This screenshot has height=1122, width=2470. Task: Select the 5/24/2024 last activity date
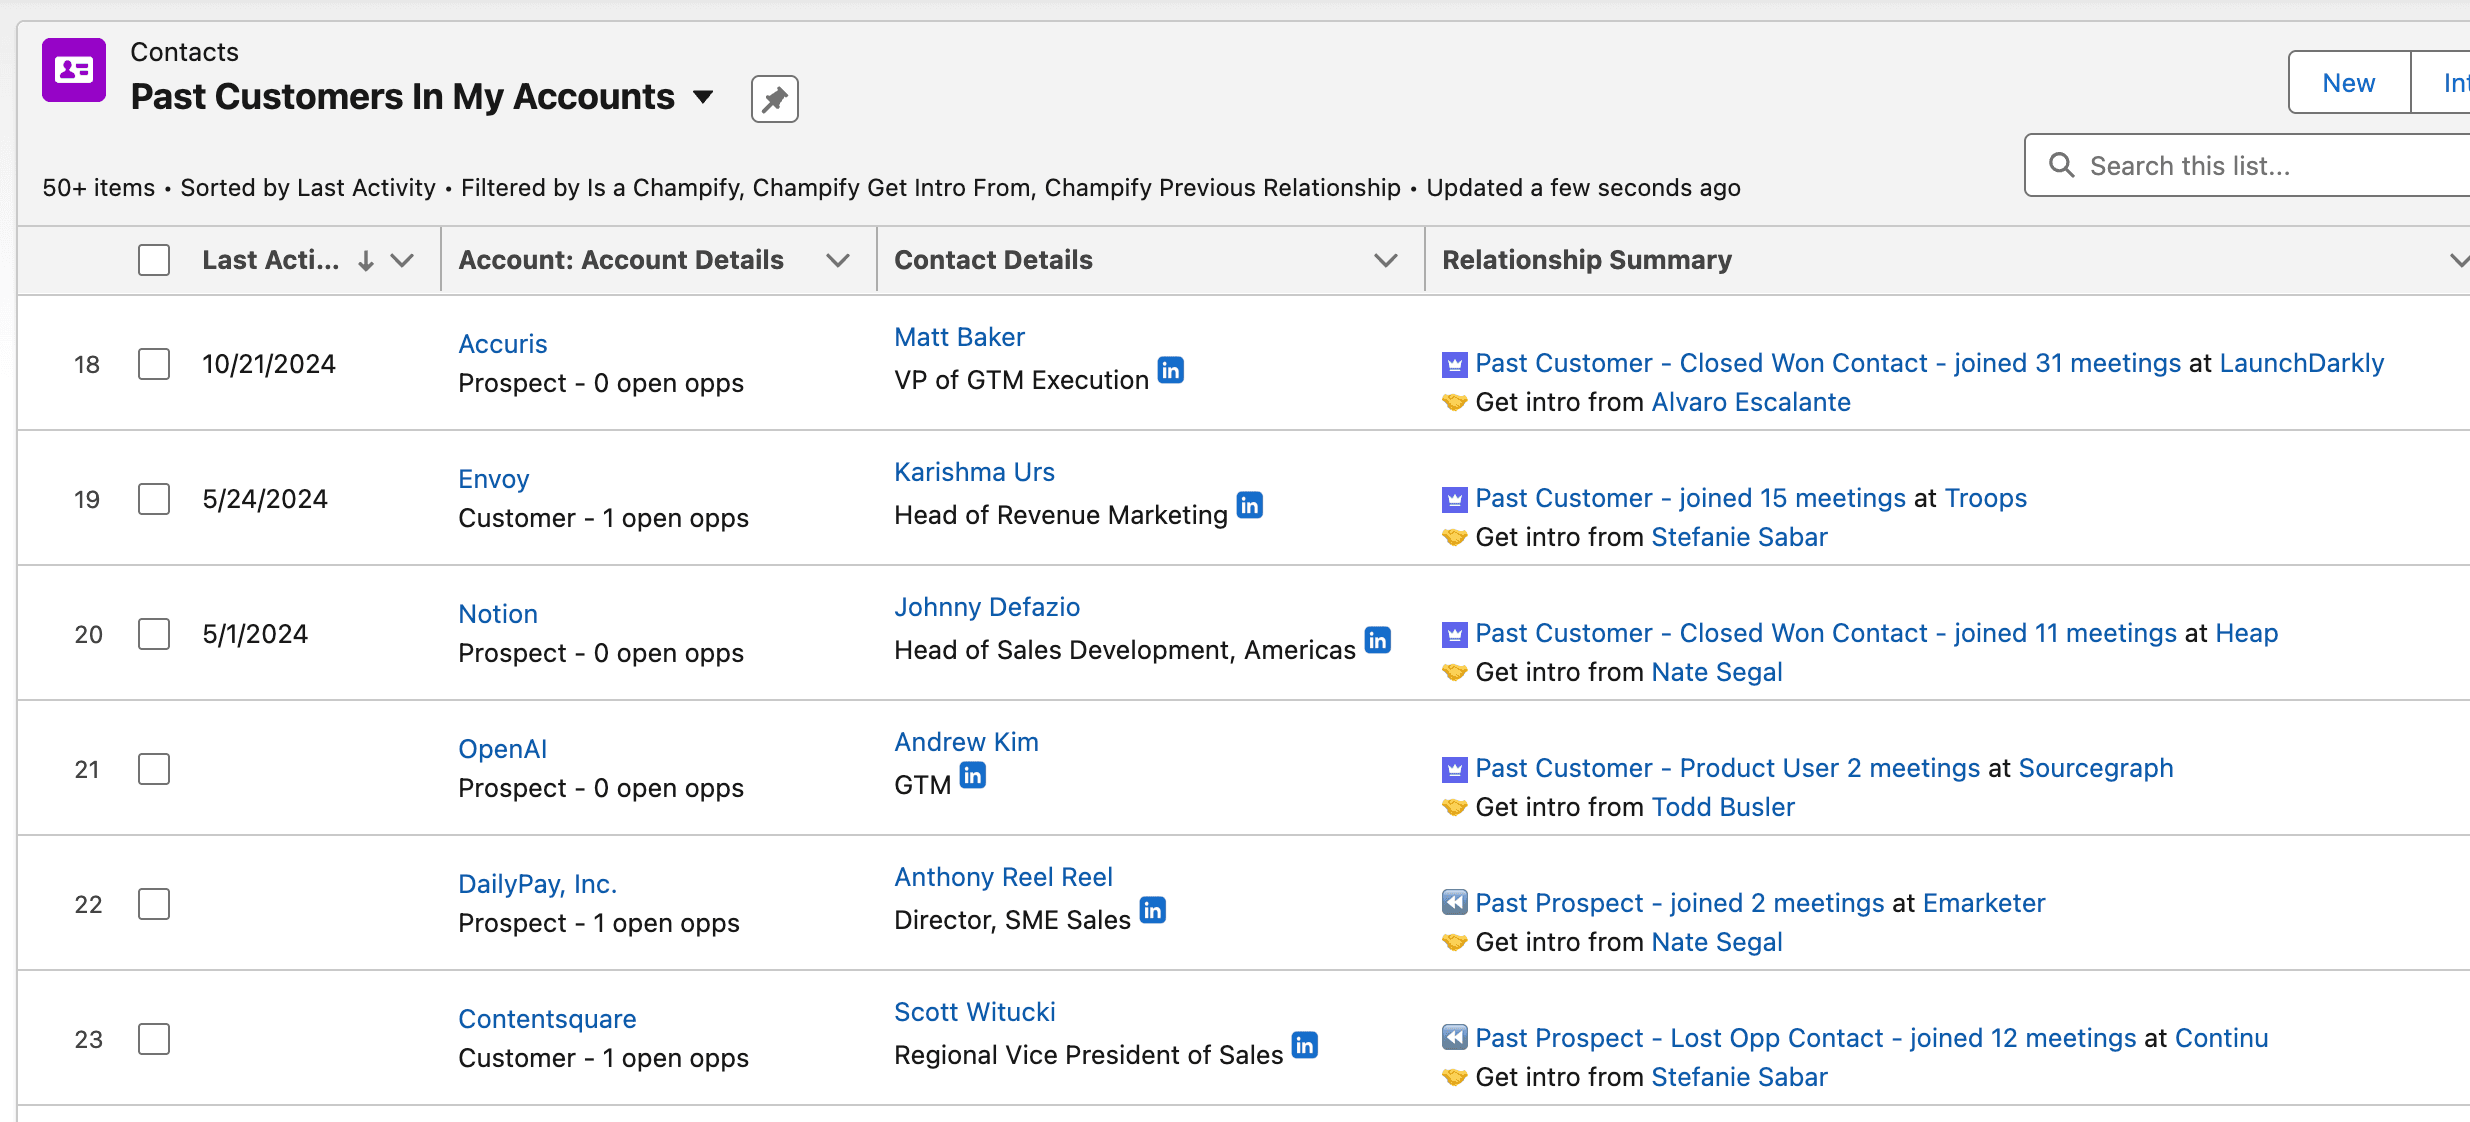pyautogui.click(x=265, y=499)
